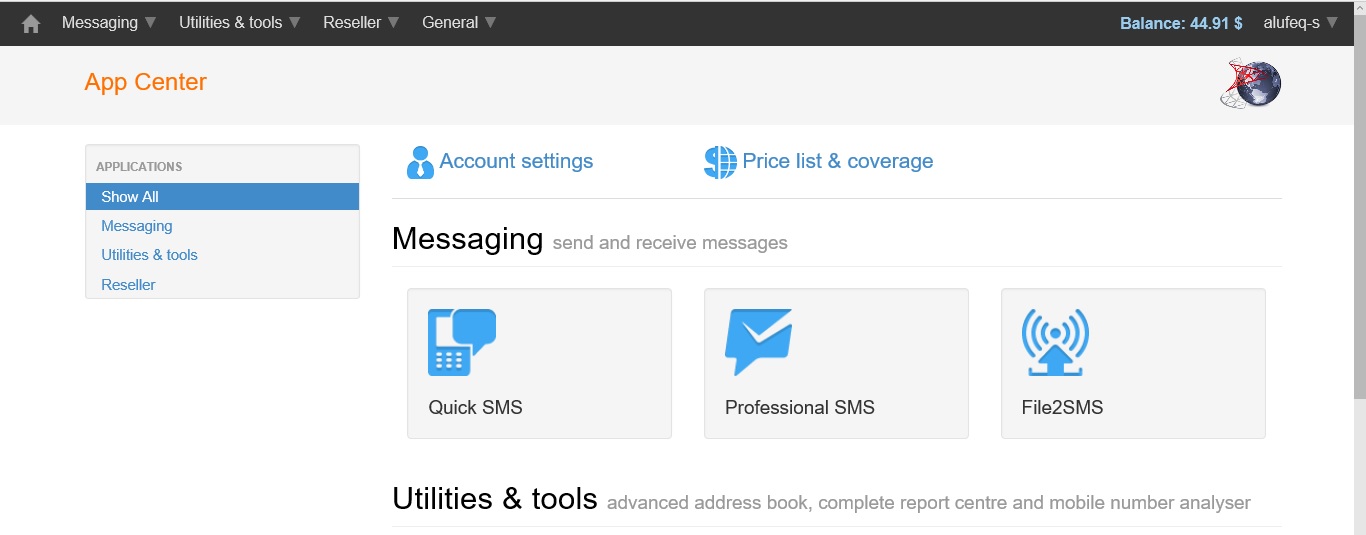Screen dimensions: 1366x535
Task: Open the Price list & coverage link
Action: pyautogui.click(x=838, y=161)
